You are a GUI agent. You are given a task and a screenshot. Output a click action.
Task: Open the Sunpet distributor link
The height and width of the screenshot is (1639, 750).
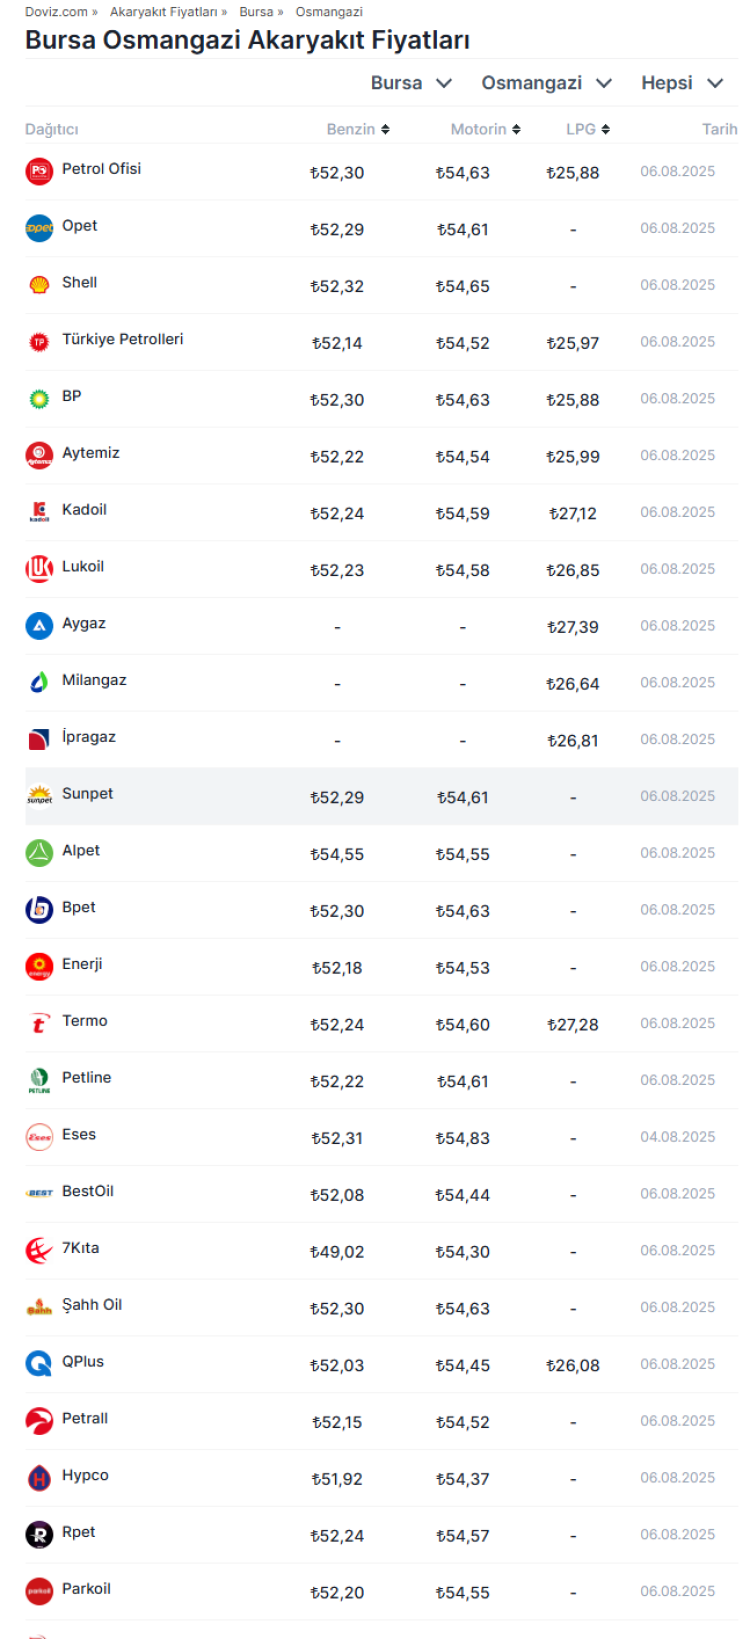coord(87,793)
